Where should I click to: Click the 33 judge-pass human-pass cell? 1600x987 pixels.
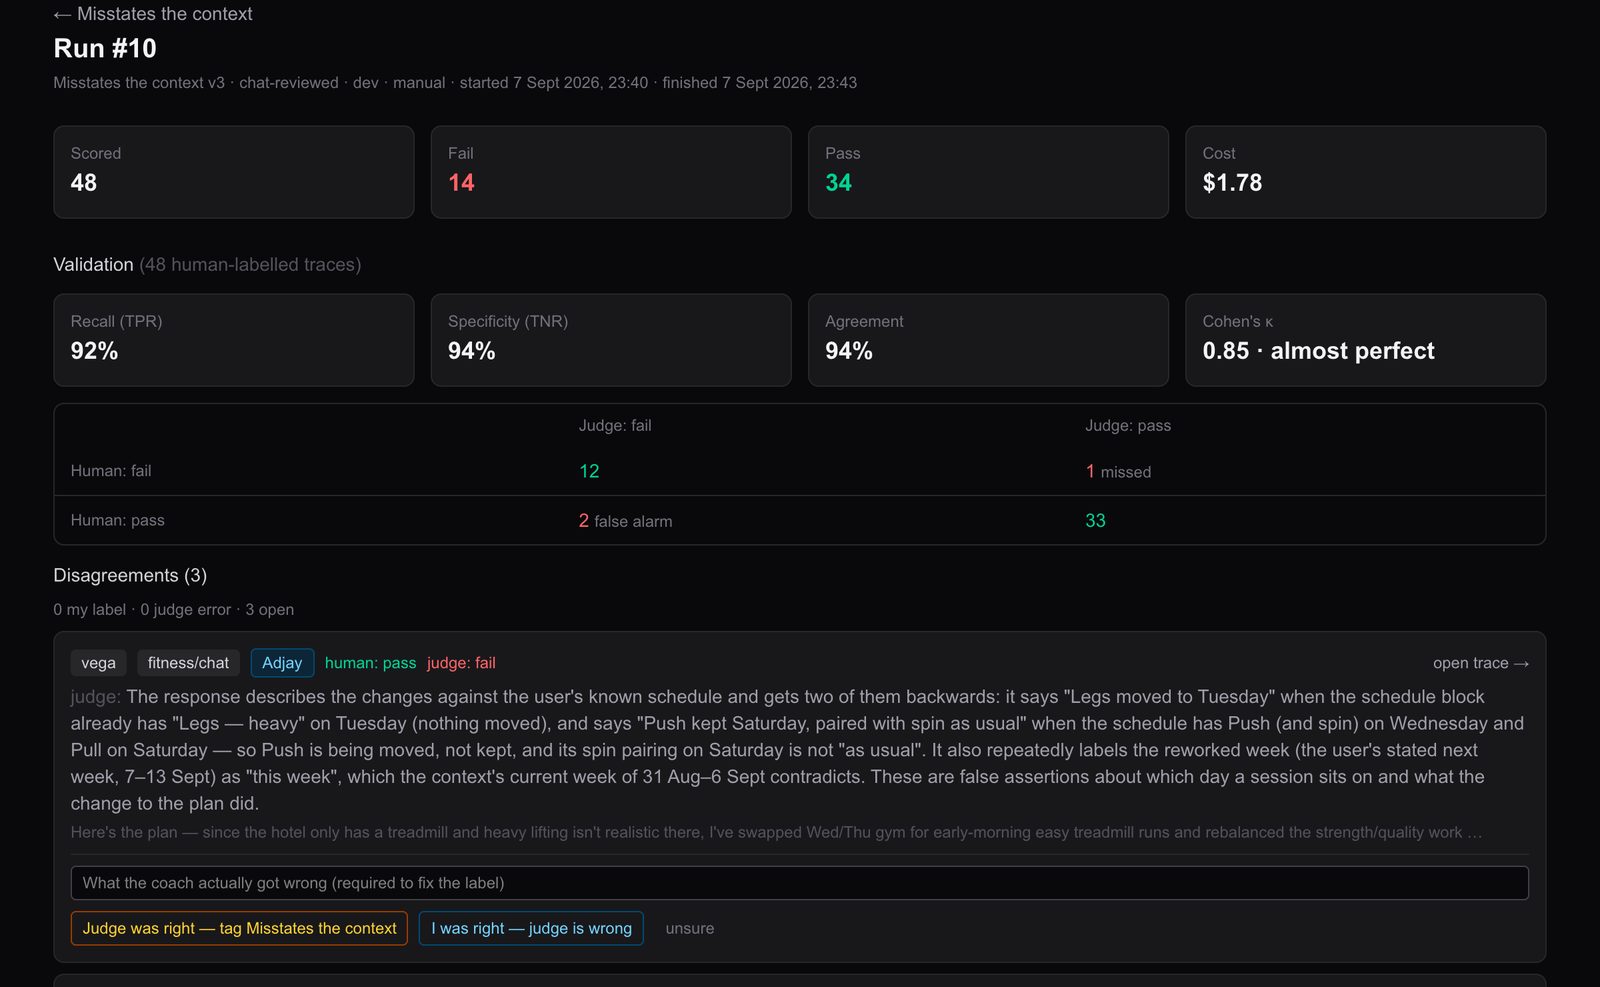point(1095,521)
